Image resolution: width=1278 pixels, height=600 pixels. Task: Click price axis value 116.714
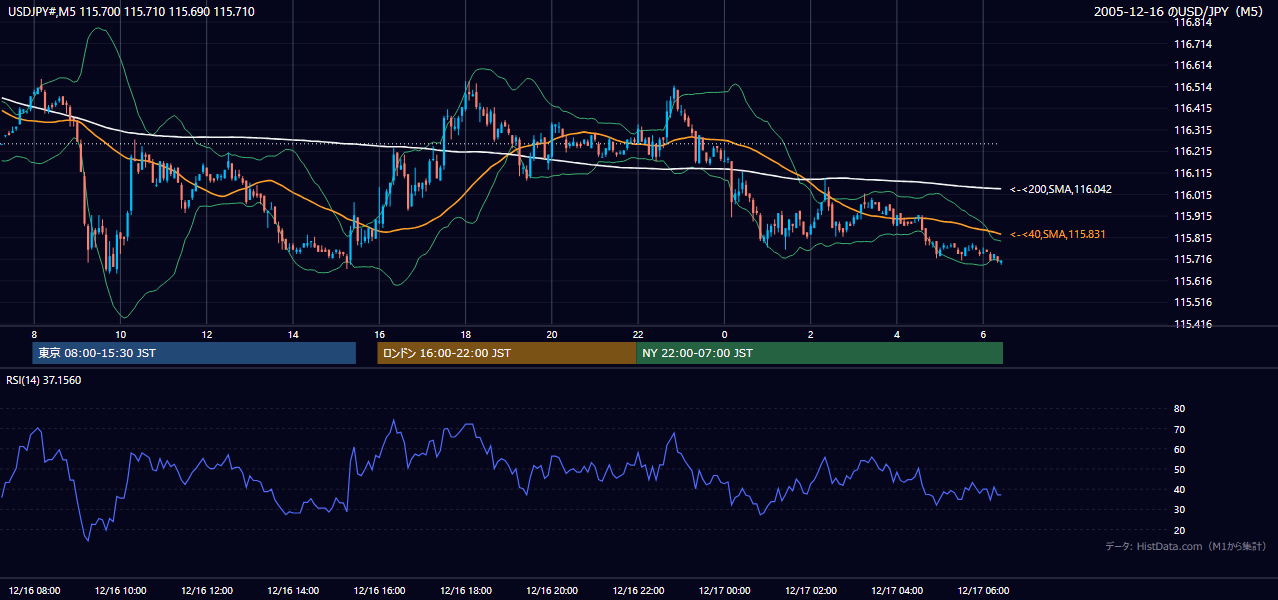point(1193,44)
